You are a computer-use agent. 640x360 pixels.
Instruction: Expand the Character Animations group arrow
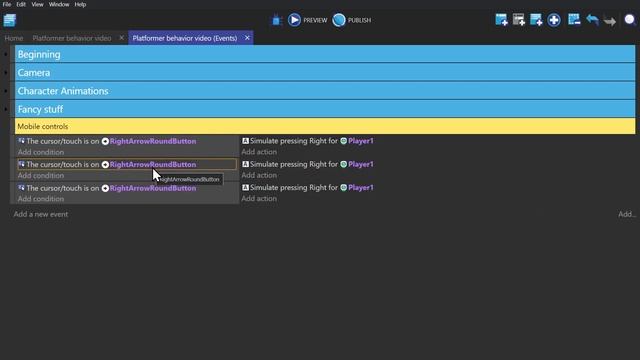point(6,91)
